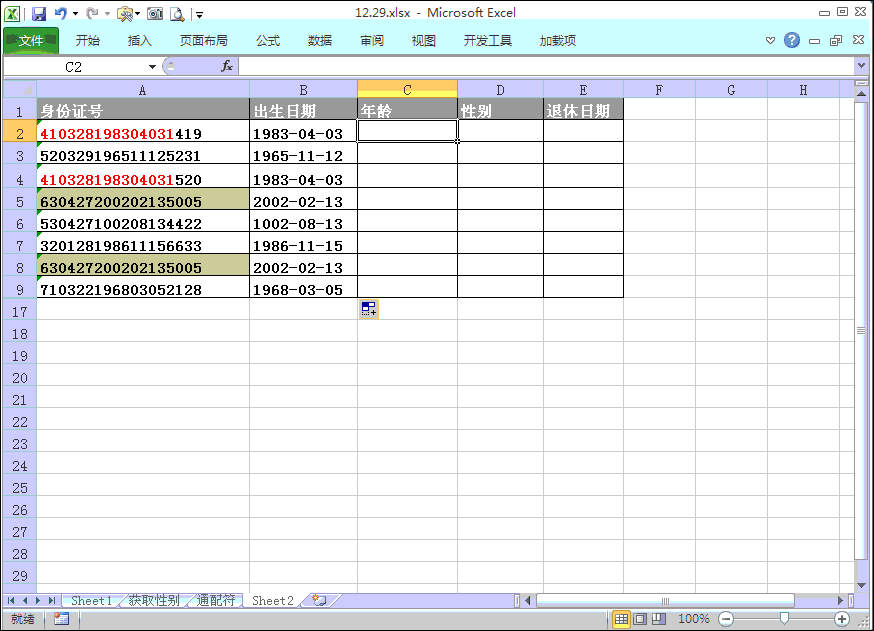874x631 pixels.
Task: Open the 文件 tab
Action: [31, 40]
